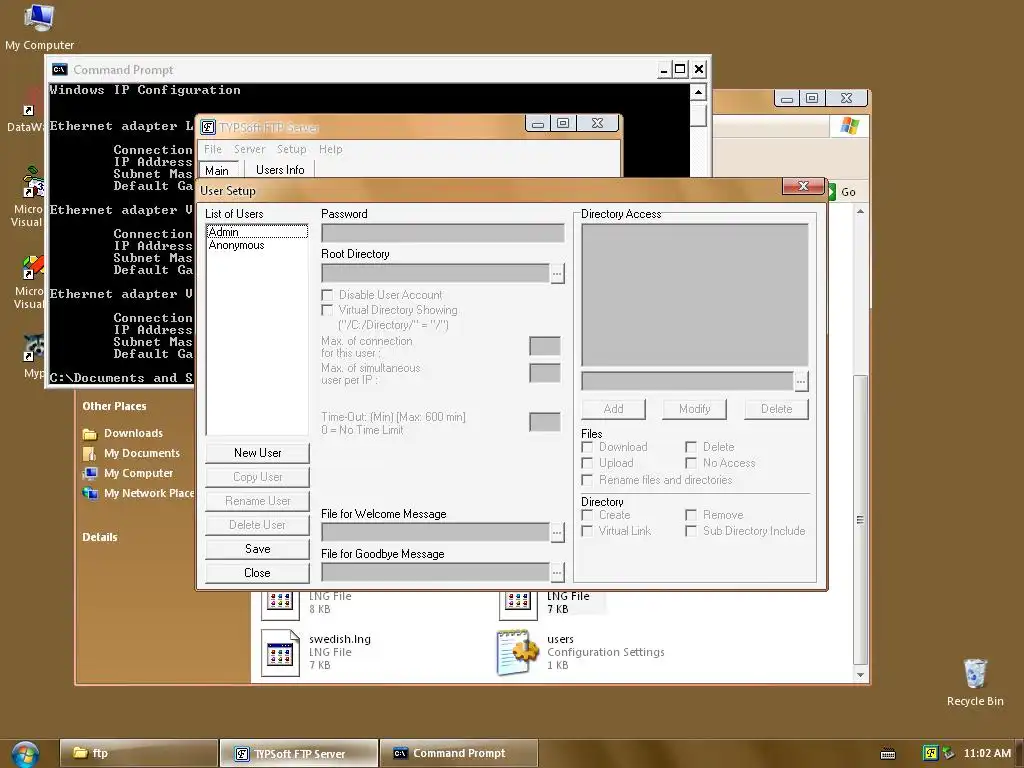Toggle Disable User Account checkbox
Screen dimensions: 1024x768
(327, 295)
